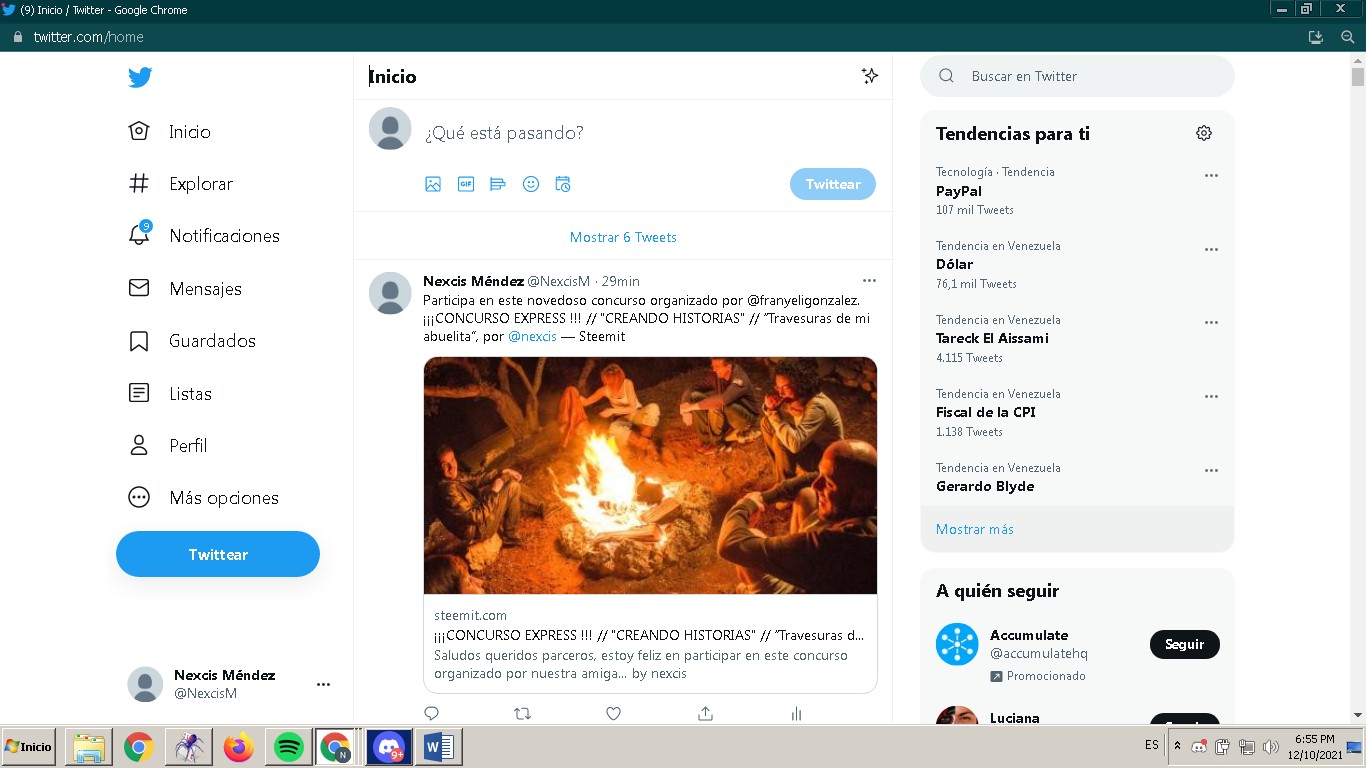Create a poll in the tweet composer

click(498, 184)
